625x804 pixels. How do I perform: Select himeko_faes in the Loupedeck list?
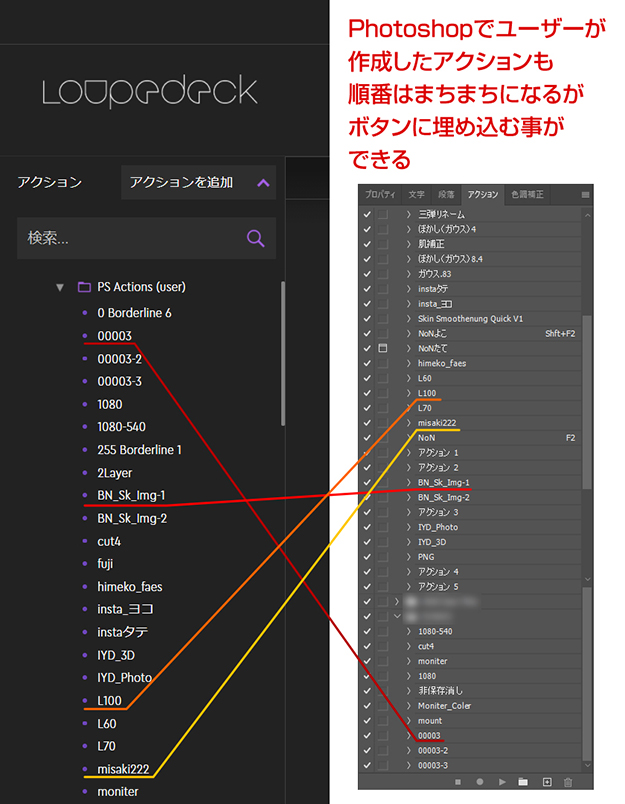coord(130,587)
